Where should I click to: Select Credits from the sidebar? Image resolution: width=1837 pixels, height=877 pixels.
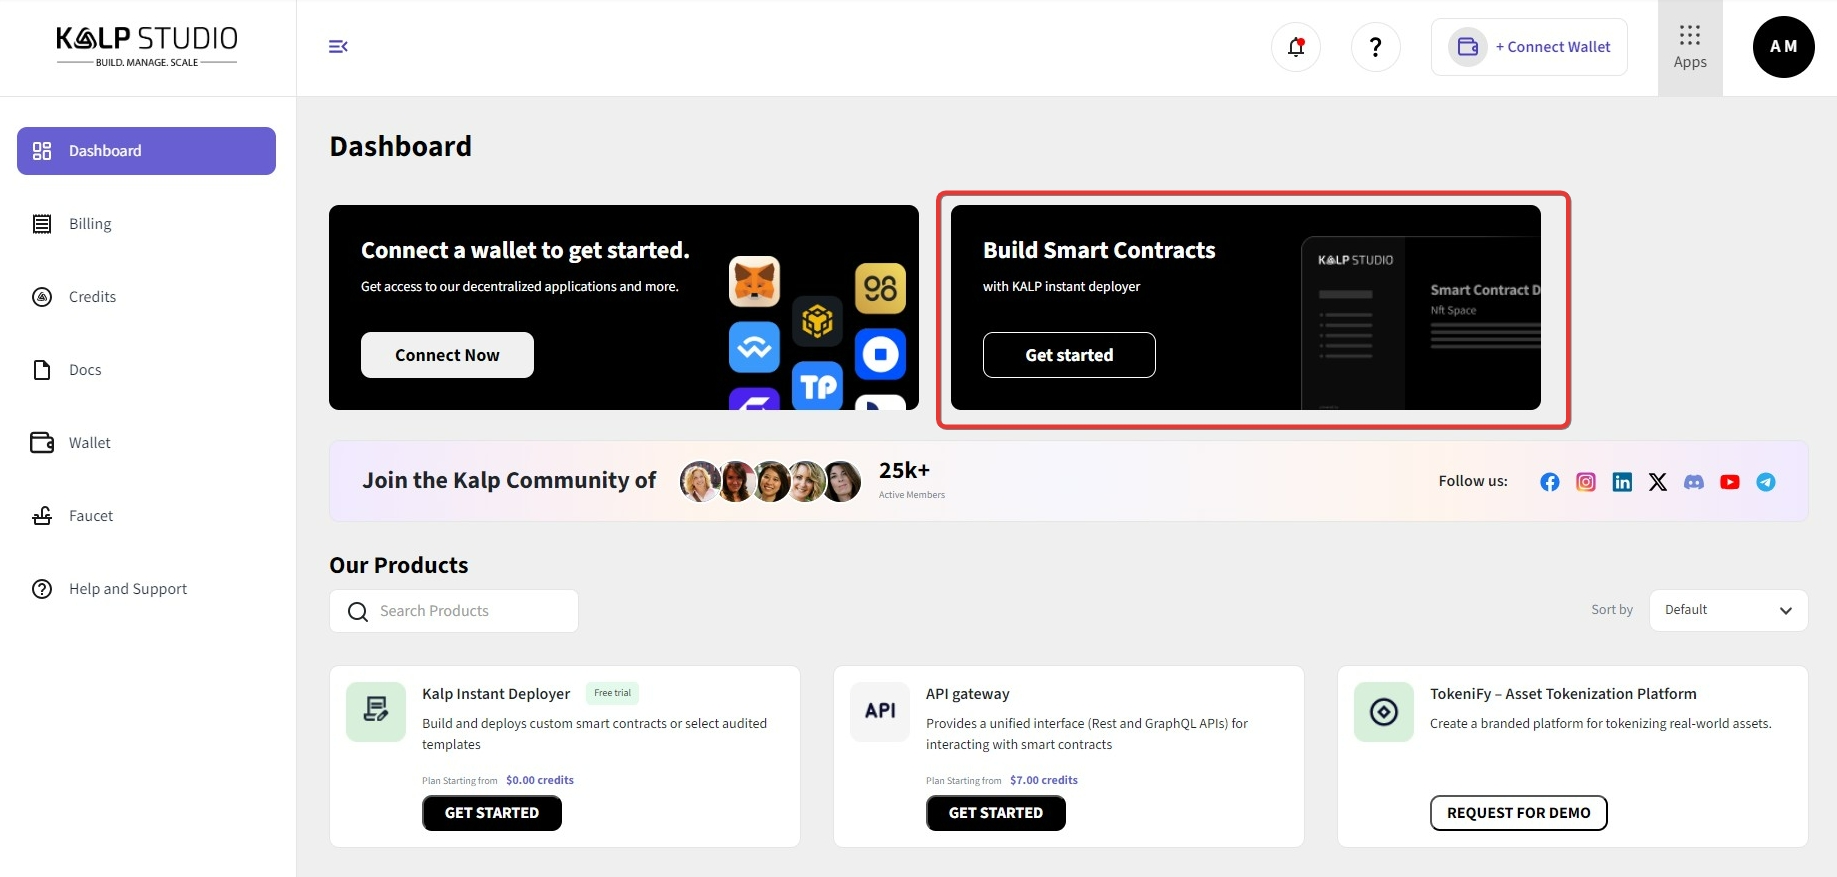pos(92,297)
